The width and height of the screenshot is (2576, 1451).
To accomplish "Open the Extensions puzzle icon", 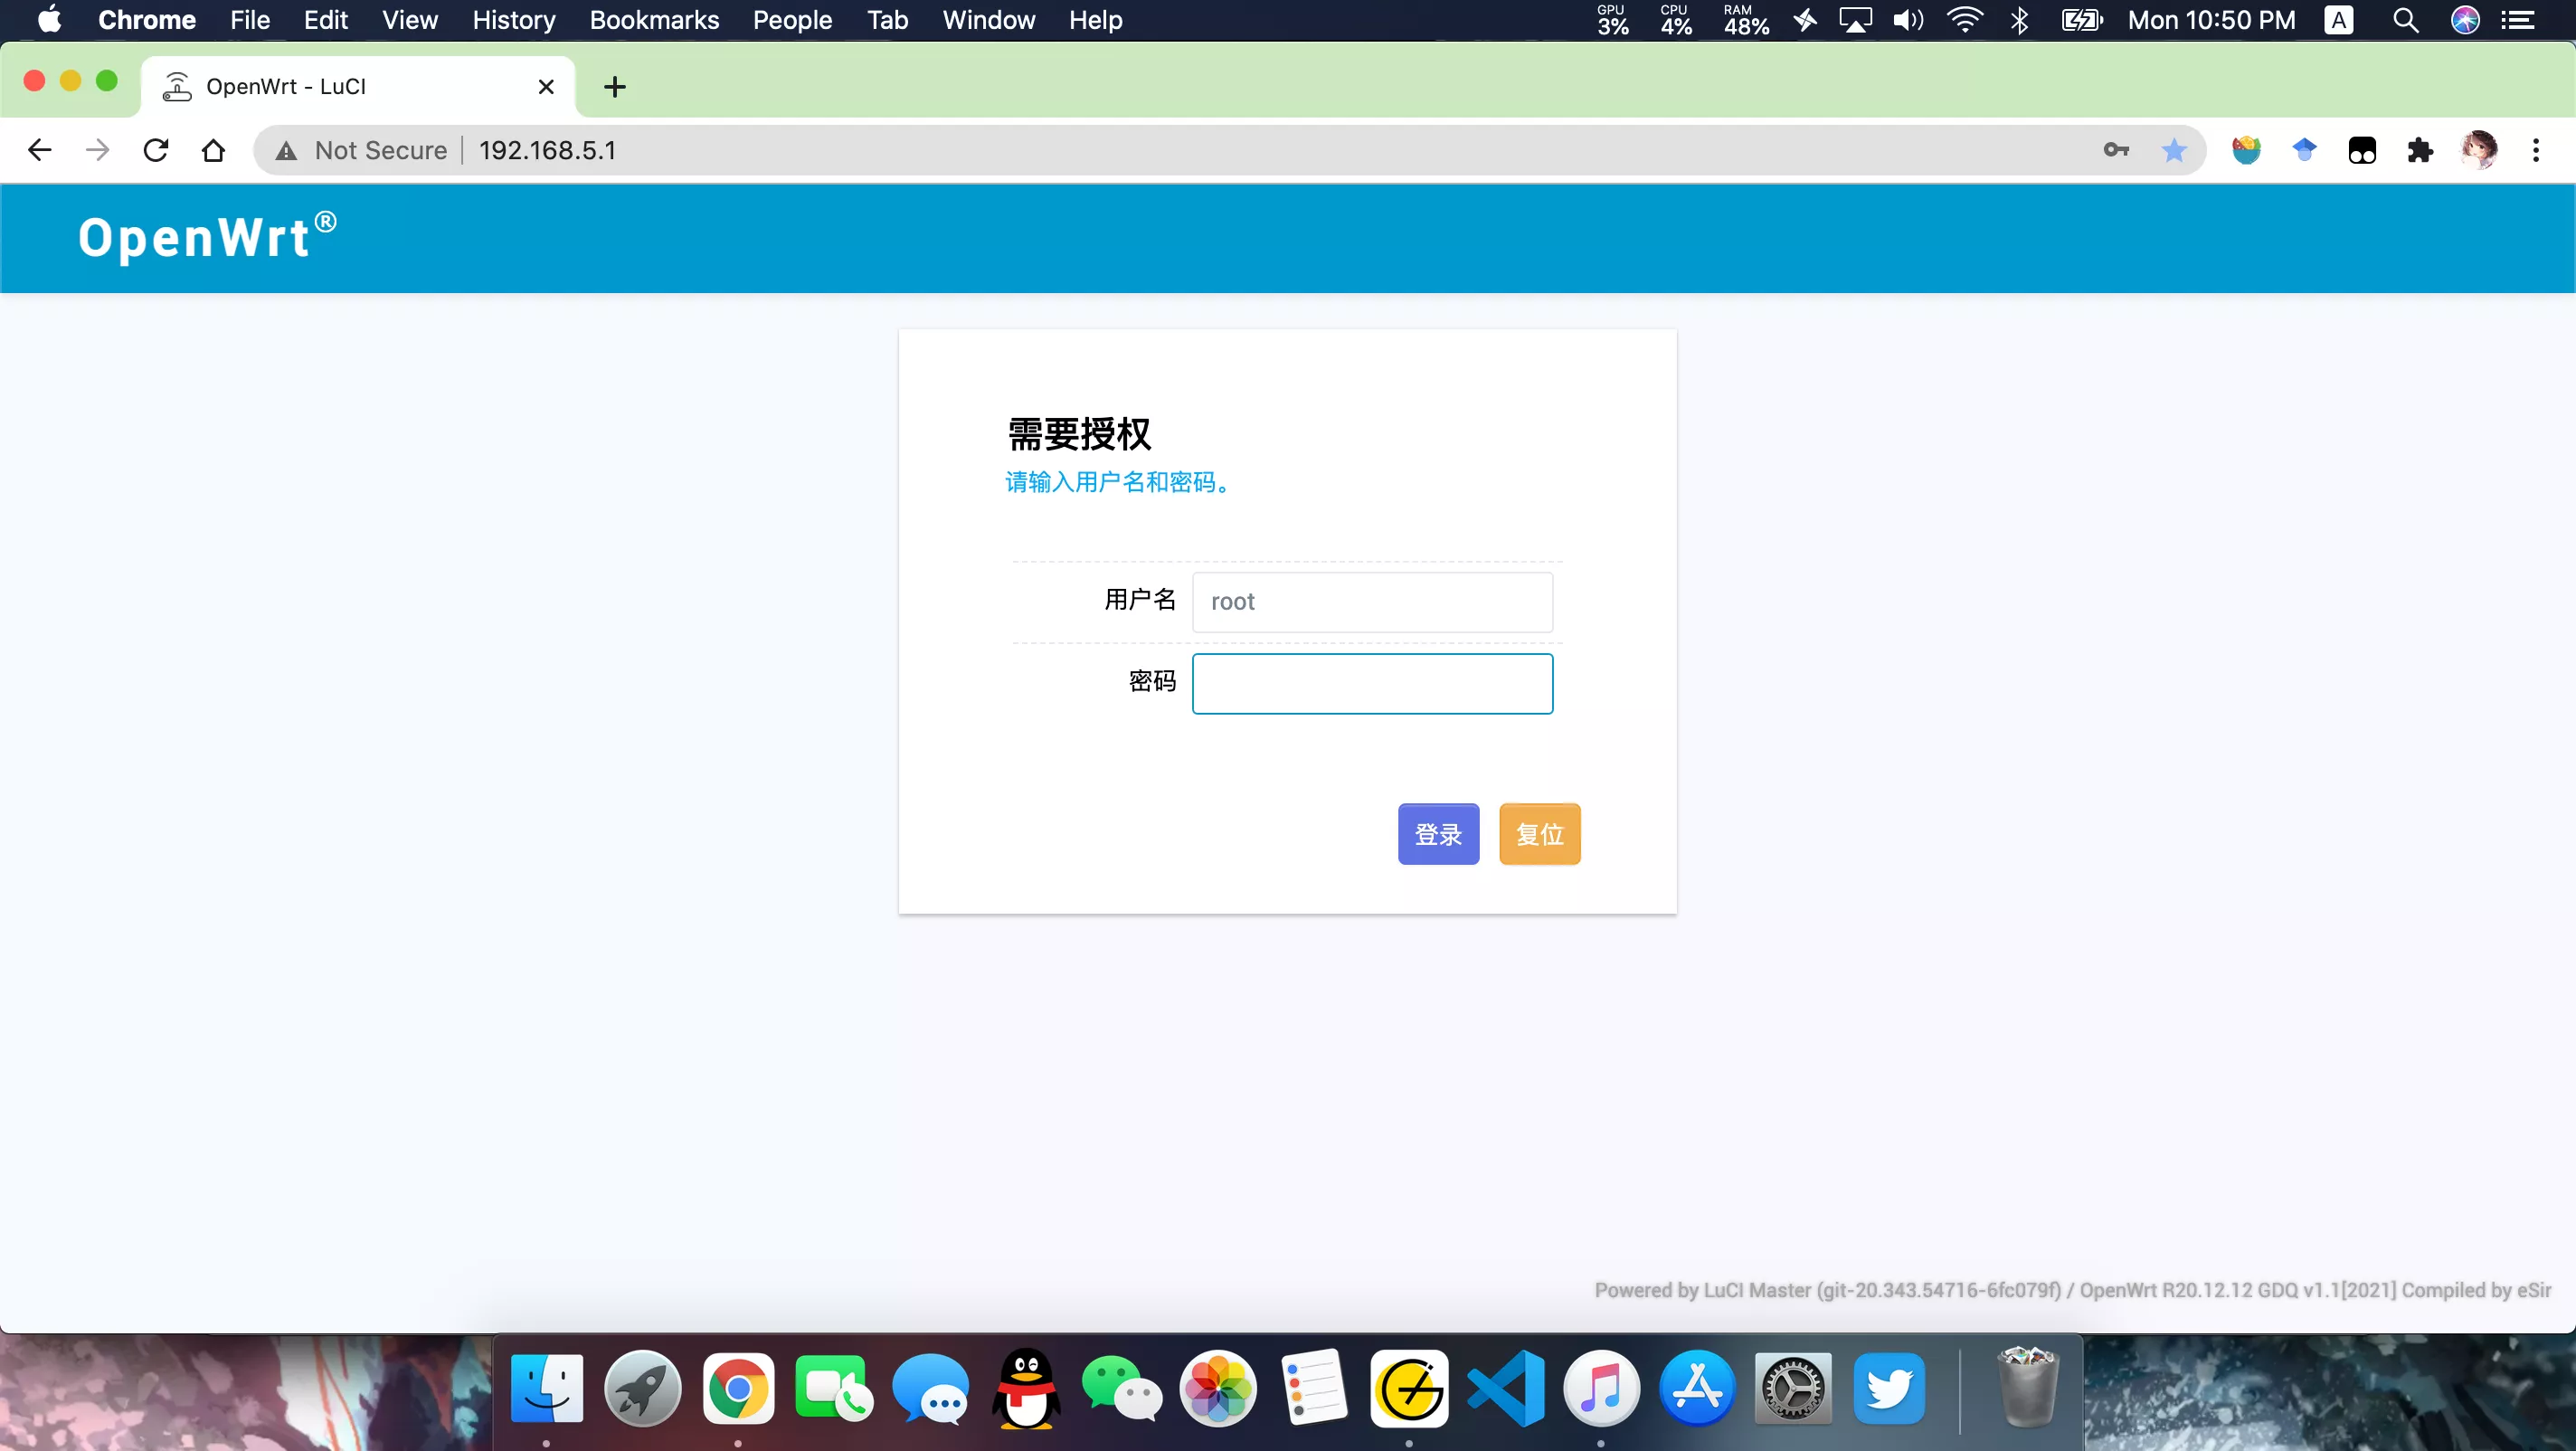I will [x=2420, y=150].
